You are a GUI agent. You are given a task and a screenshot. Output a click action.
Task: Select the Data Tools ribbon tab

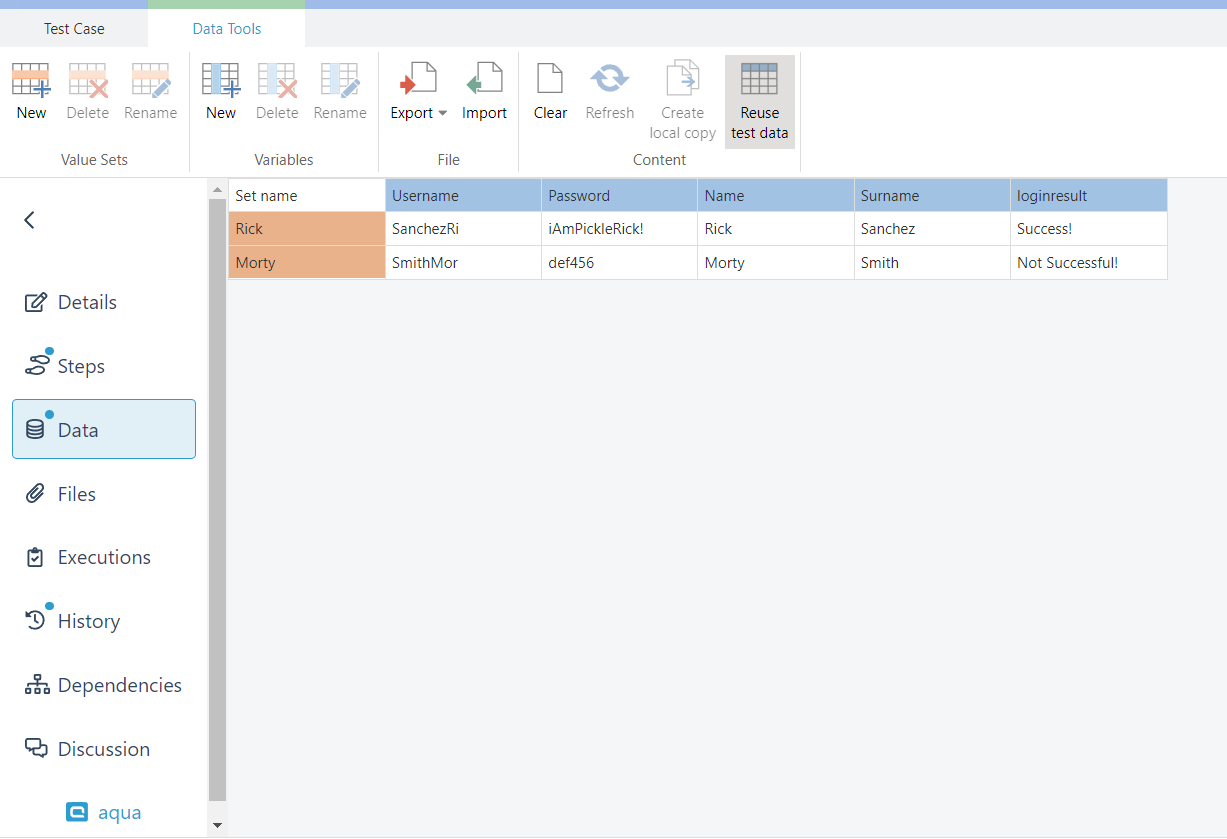pyautogui.click(x=227, y=29)
